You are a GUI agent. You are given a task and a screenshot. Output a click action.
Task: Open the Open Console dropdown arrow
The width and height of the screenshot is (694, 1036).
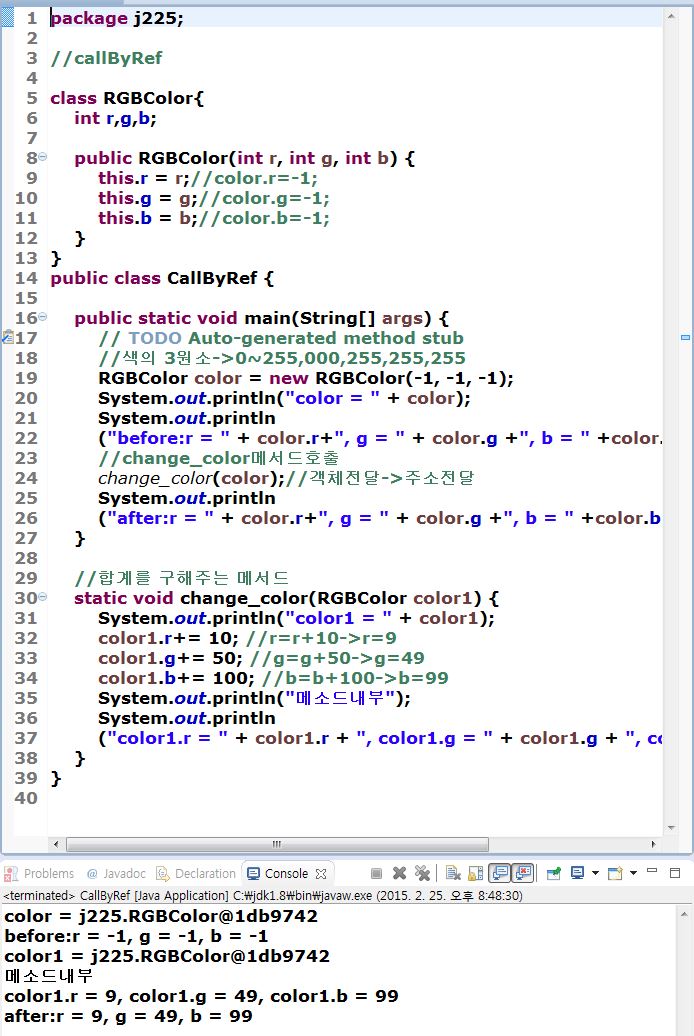click(633, 873)
